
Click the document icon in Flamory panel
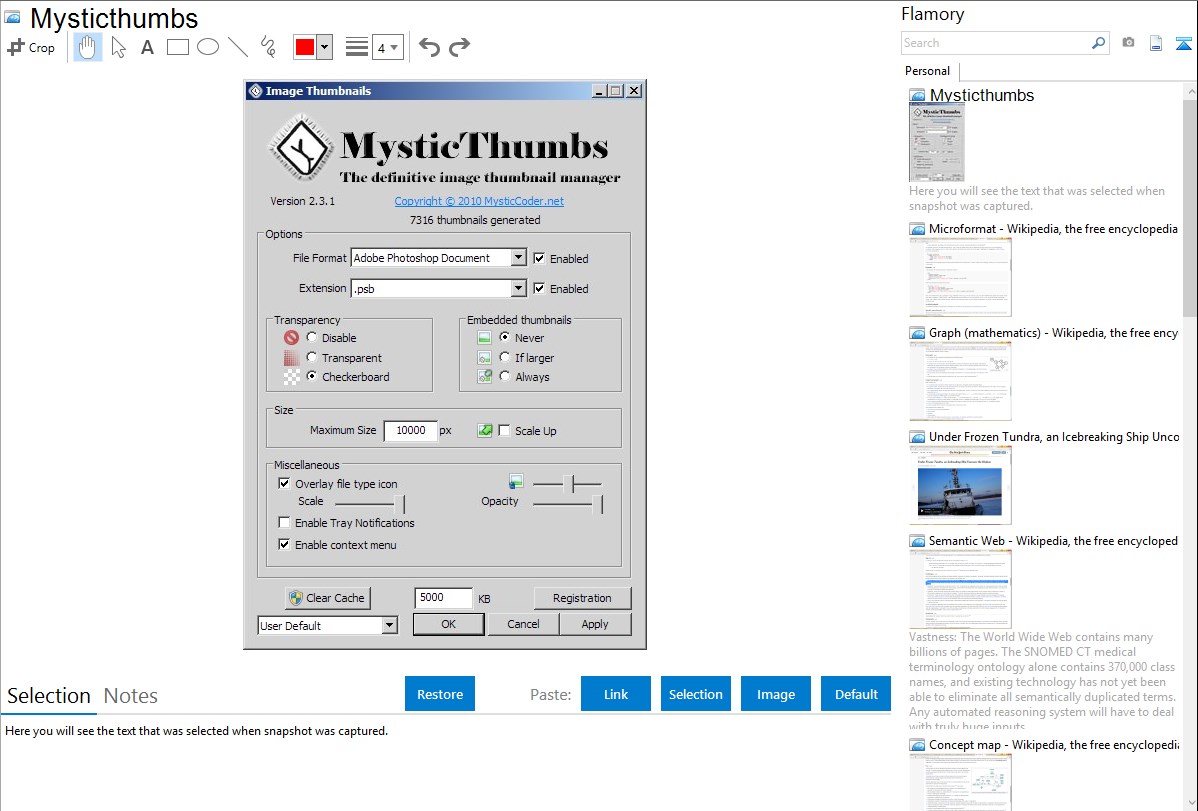tap(1156, 43)
